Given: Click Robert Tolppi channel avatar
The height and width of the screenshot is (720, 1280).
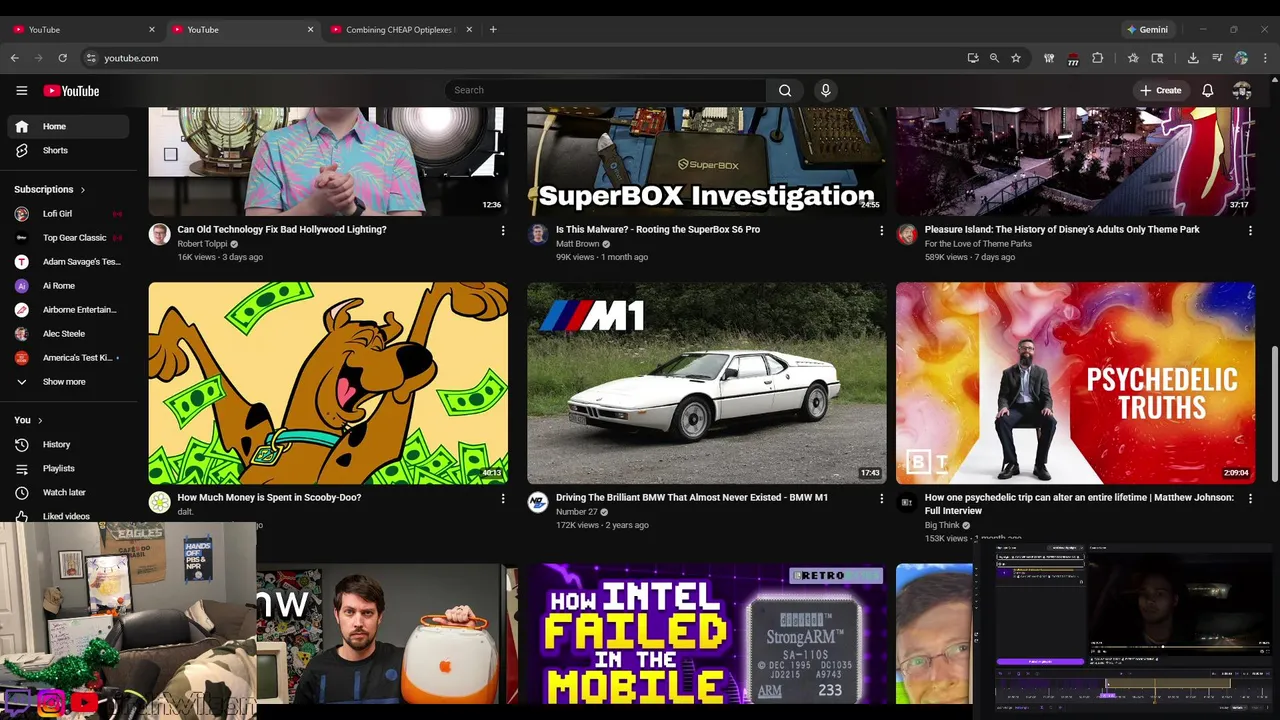Looking at the screenshot, I should coord(159,234).
